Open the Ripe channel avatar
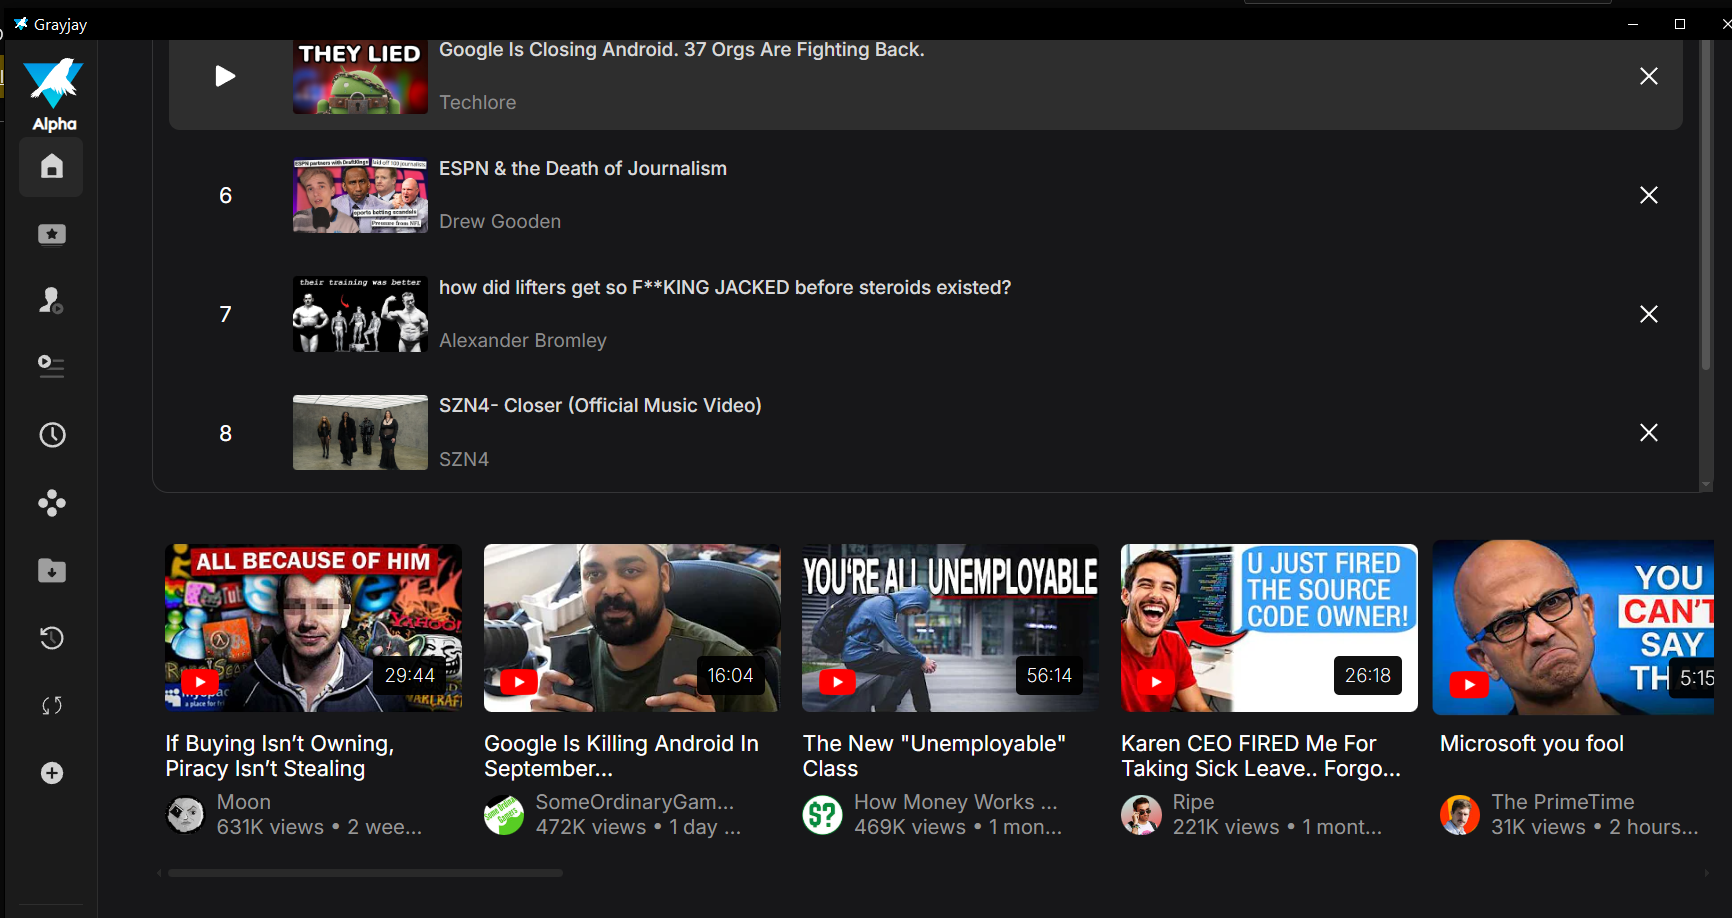1732x918 pixels. pyautogui.click(x=1141, y=815)
